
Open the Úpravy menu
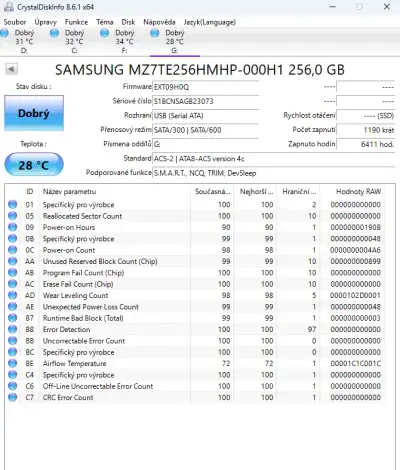point(46,22)
